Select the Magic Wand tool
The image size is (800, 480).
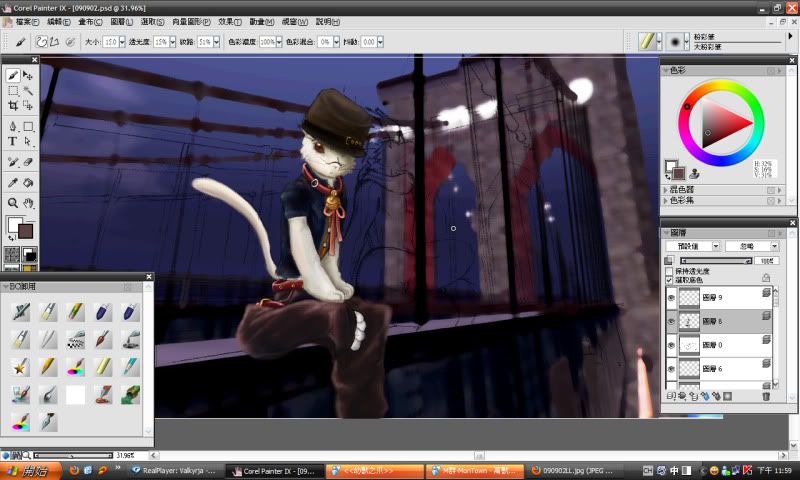(x=28, y=91)
